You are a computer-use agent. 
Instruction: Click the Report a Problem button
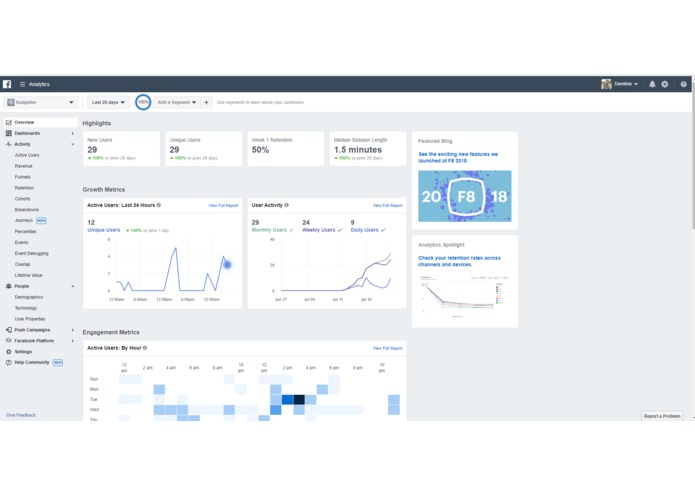coord(662,416)
